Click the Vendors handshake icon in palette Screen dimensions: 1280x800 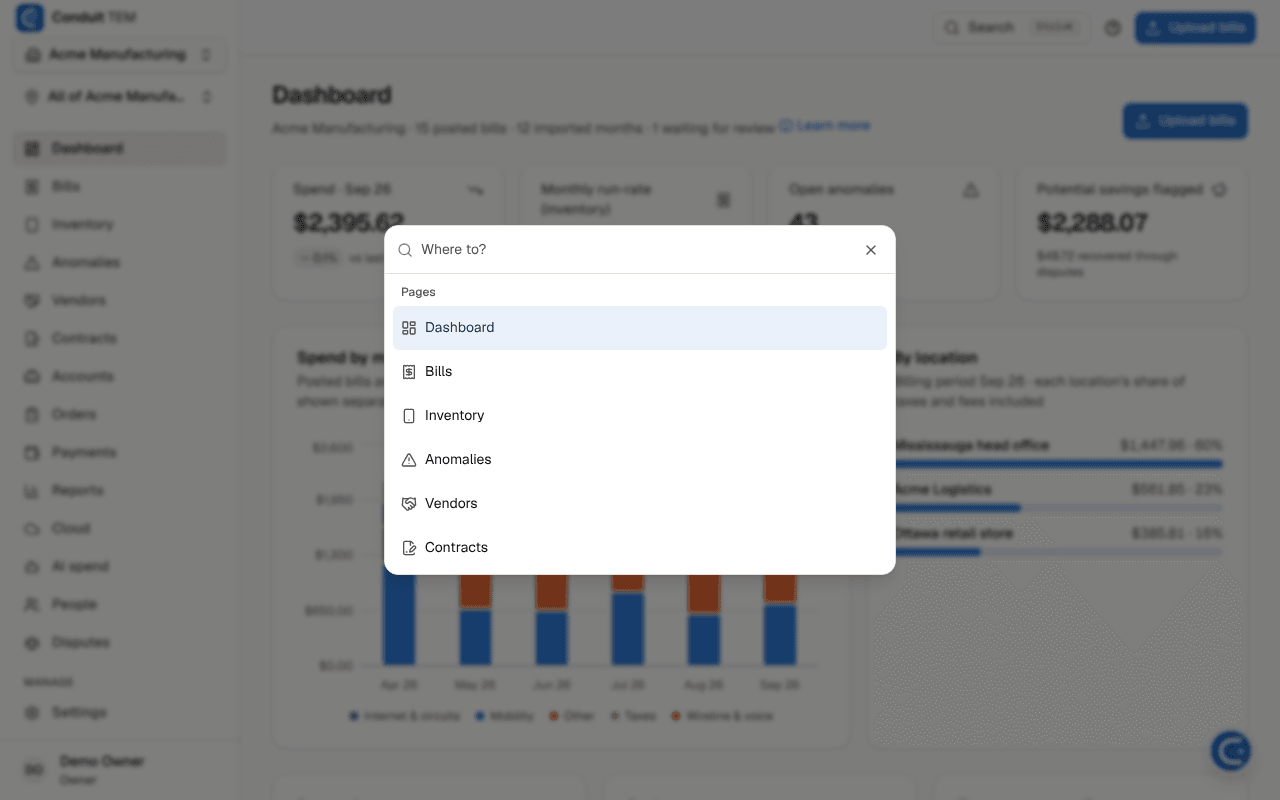pos(409,504)
